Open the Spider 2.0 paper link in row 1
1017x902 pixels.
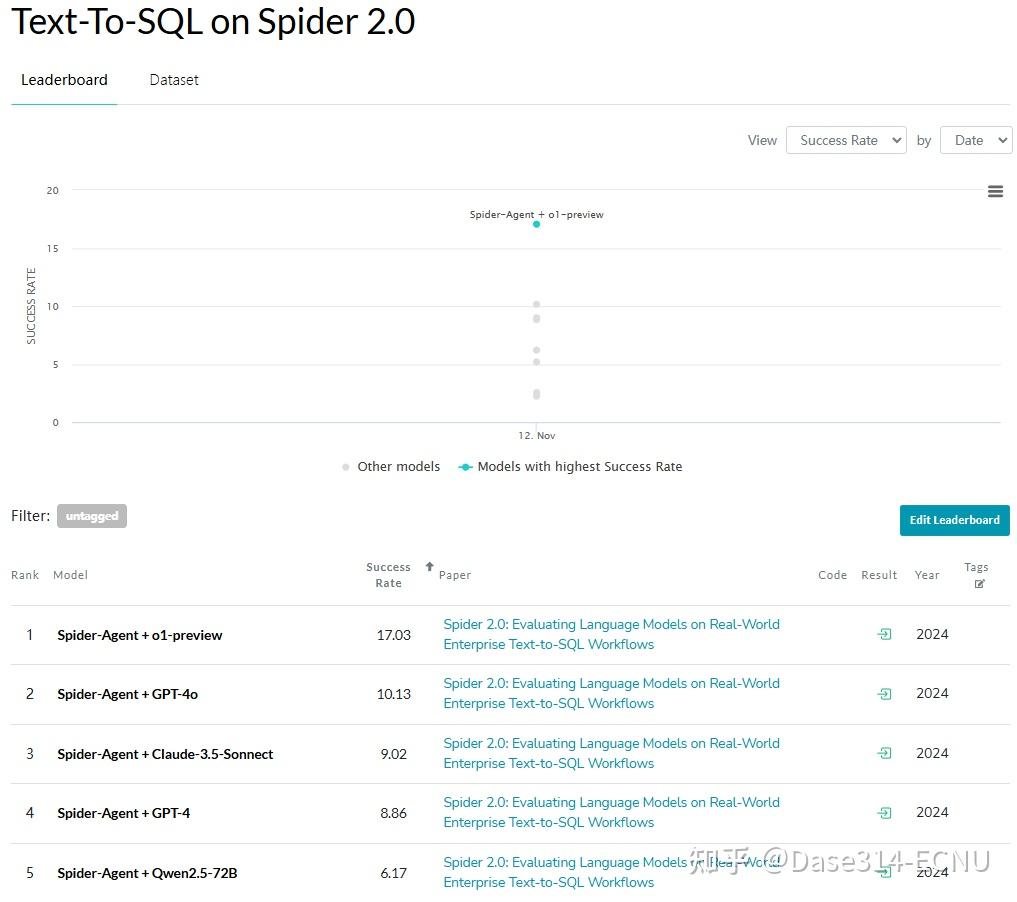point(611,634)
